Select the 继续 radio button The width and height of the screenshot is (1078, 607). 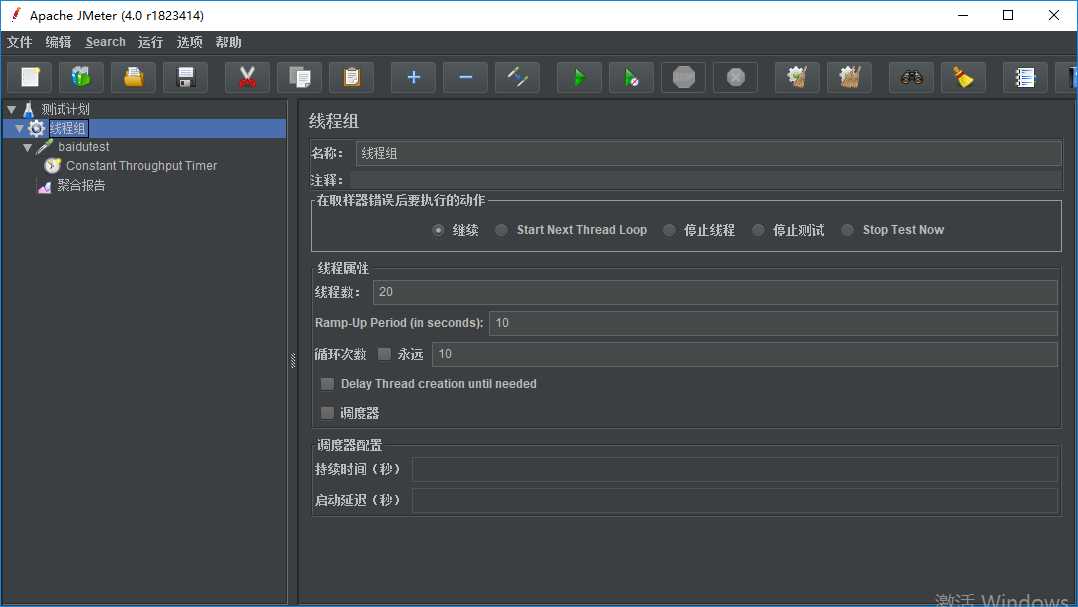(438, 230)
